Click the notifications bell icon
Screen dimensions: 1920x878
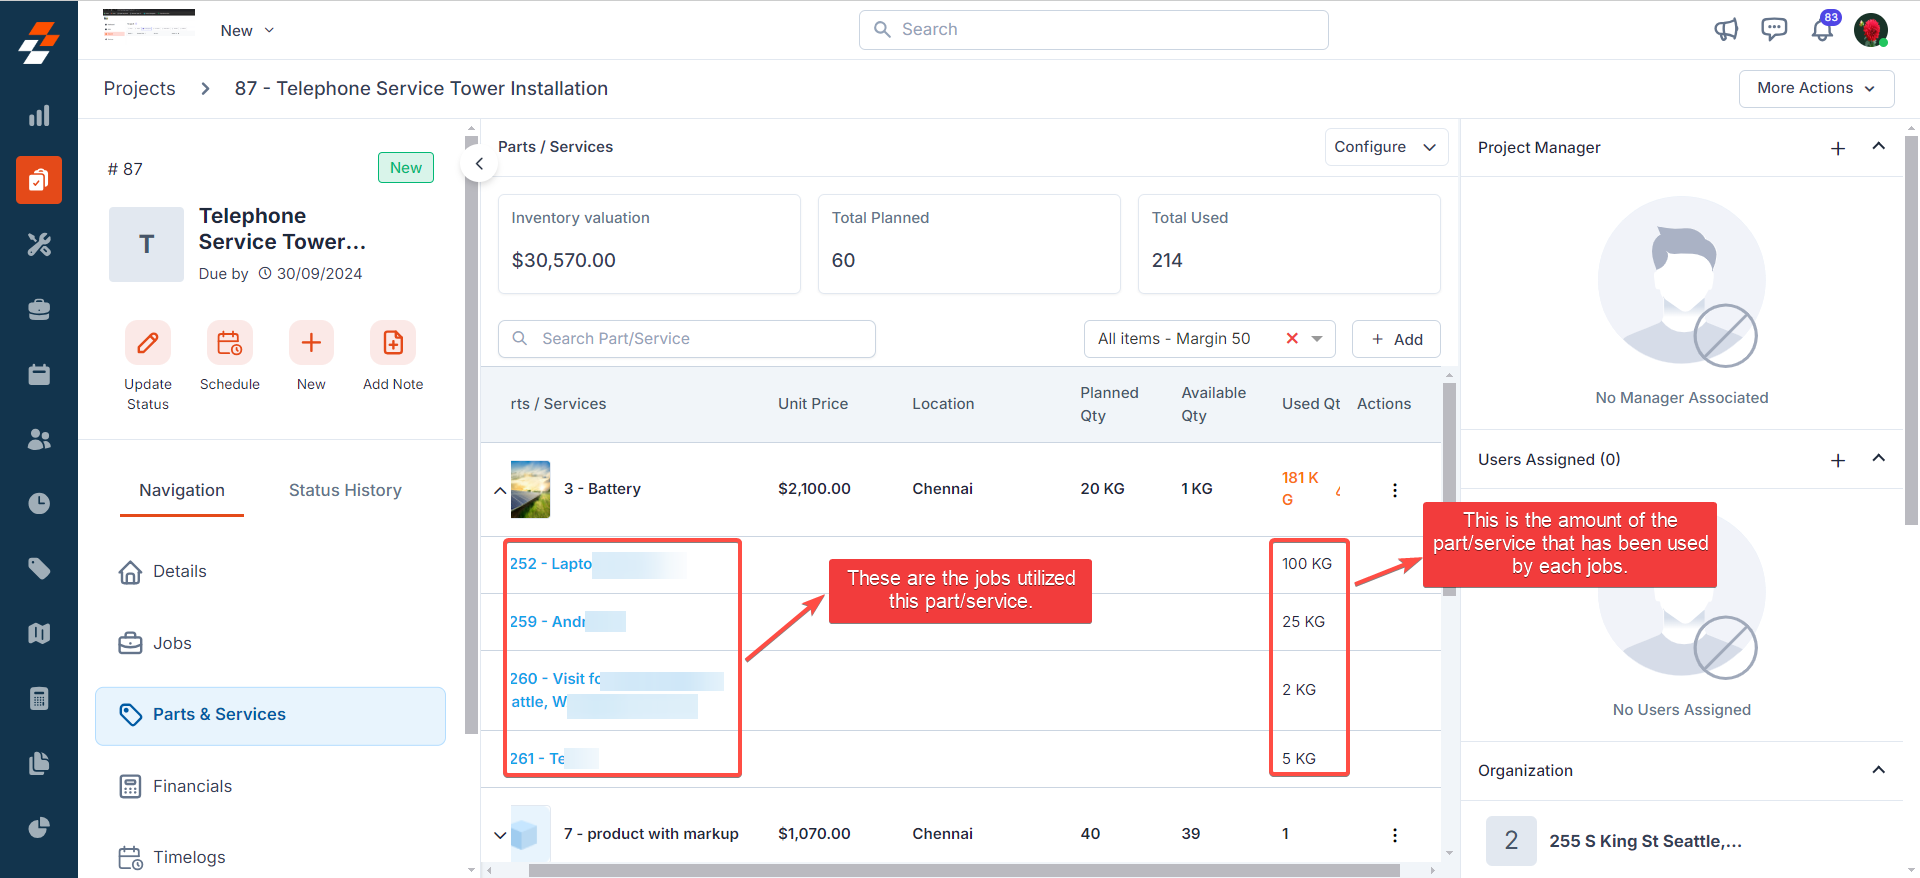click(1822, 30)
